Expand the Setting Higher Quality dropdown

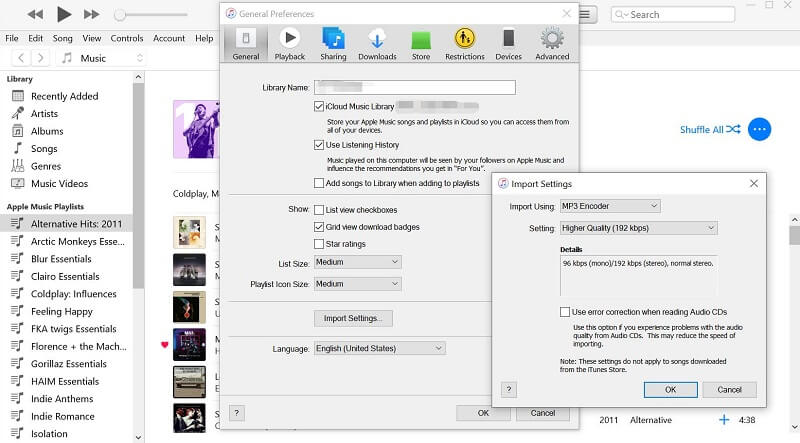[x=638, y=228]
